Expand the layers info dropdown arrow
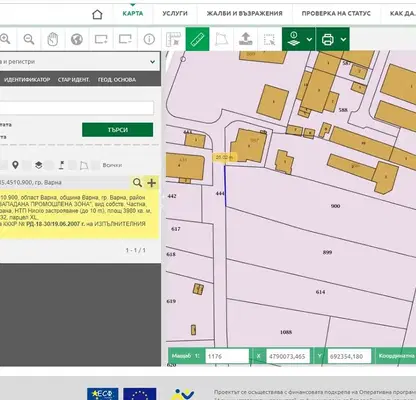Image resolution: width=416 pixels, height=400 pixels. click(309, 39)
